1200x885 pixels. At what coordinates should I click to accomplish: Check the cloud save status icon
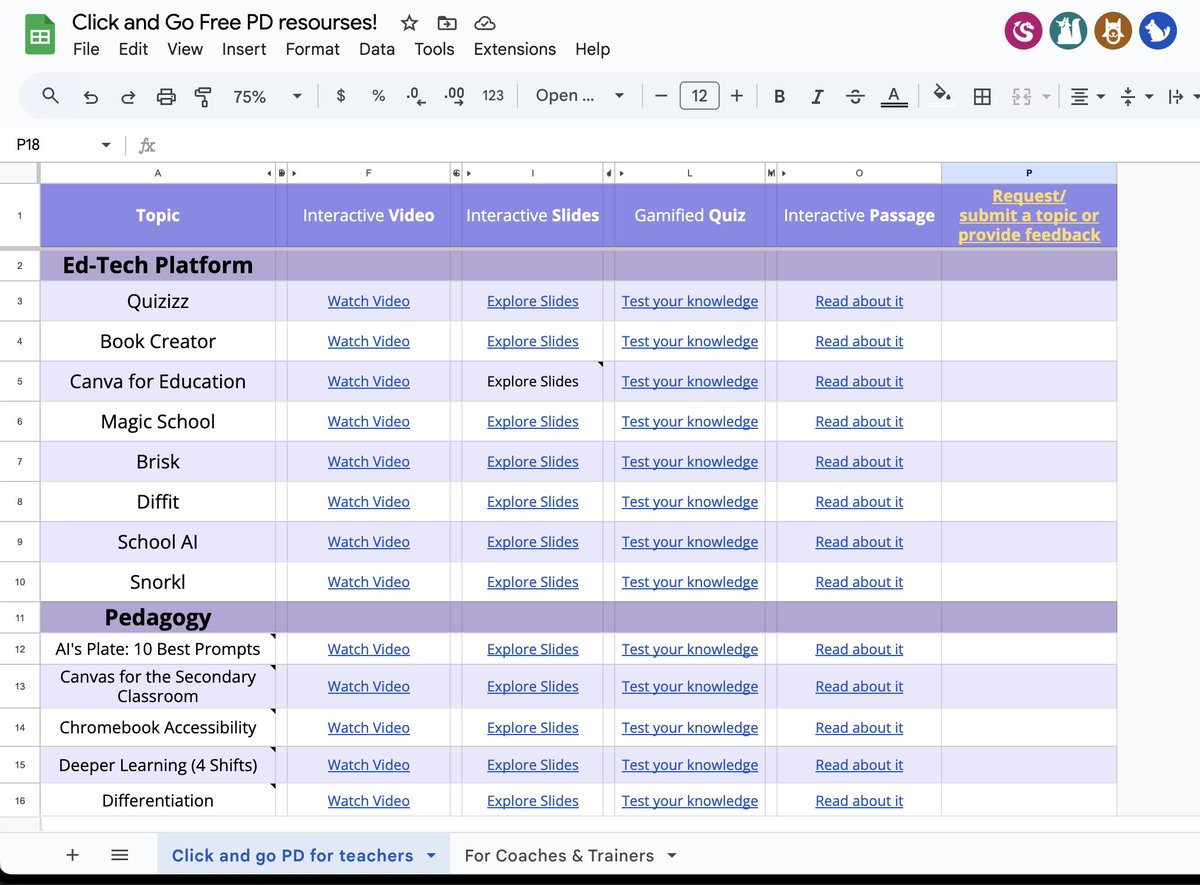tap(484, 23)
